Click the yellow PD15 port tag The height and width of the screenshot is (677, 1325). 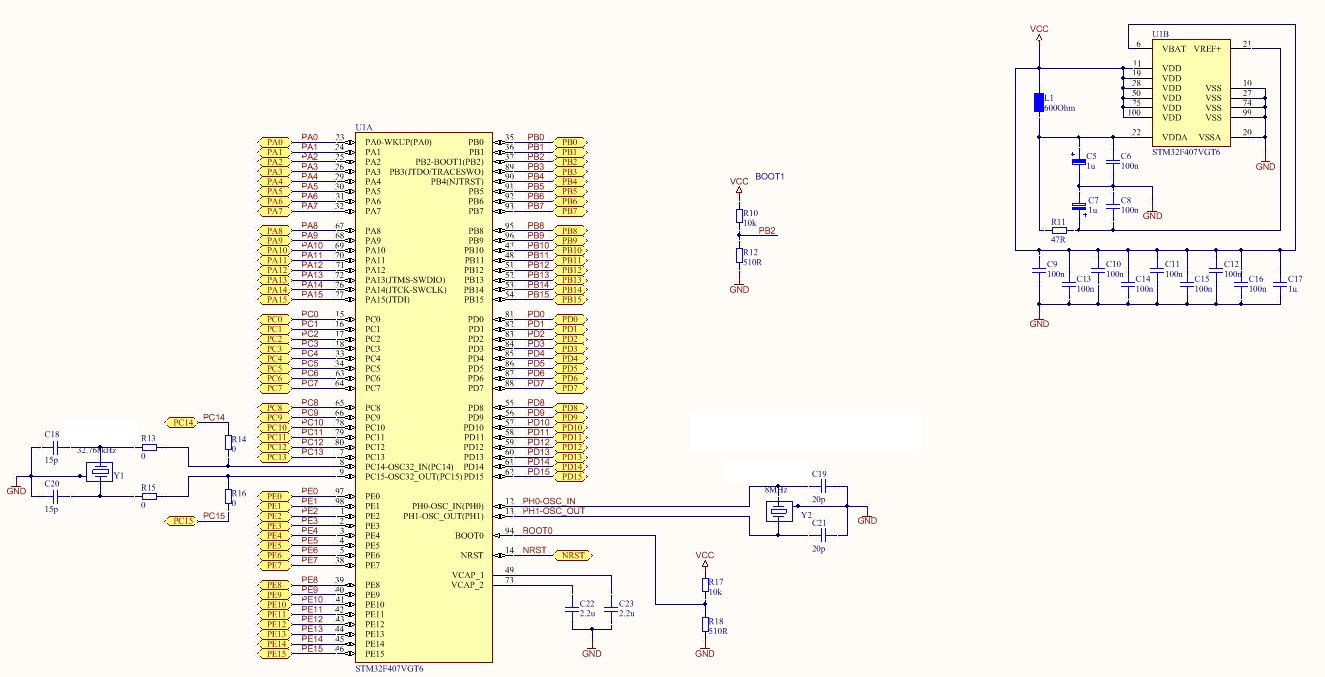tap(569, 477)
